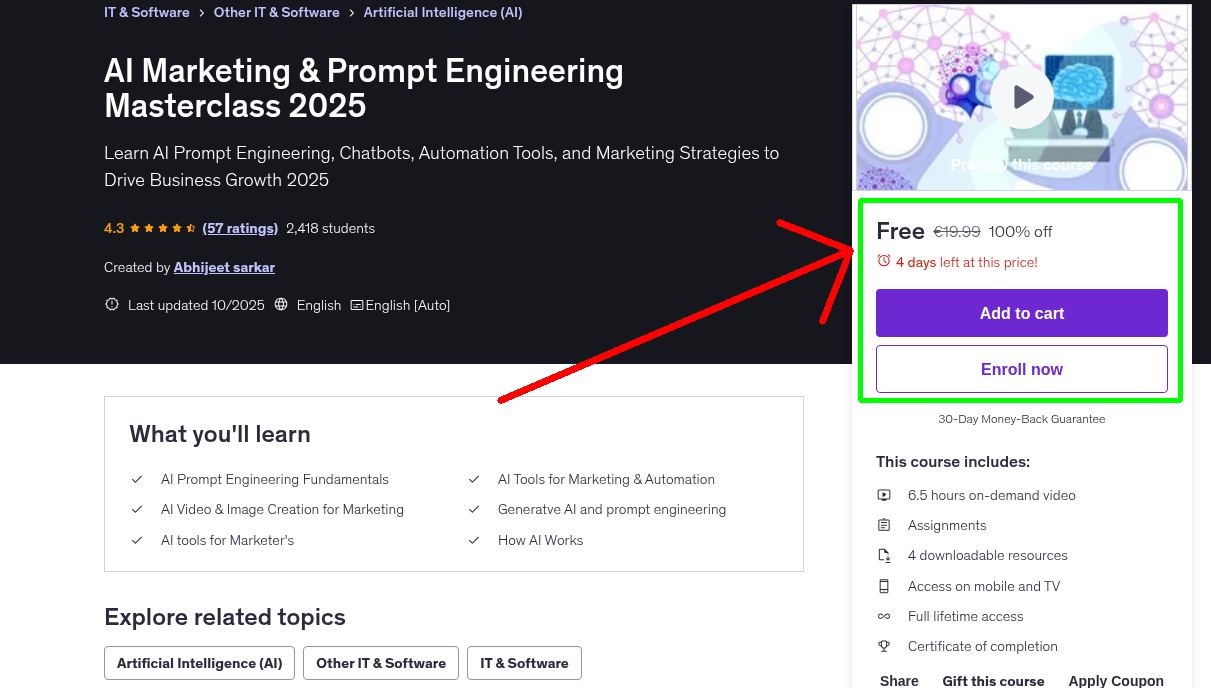The height and width of the screenshot is (688, 1211).
Task: Play the course preview video
Action: click(1022, 98)
